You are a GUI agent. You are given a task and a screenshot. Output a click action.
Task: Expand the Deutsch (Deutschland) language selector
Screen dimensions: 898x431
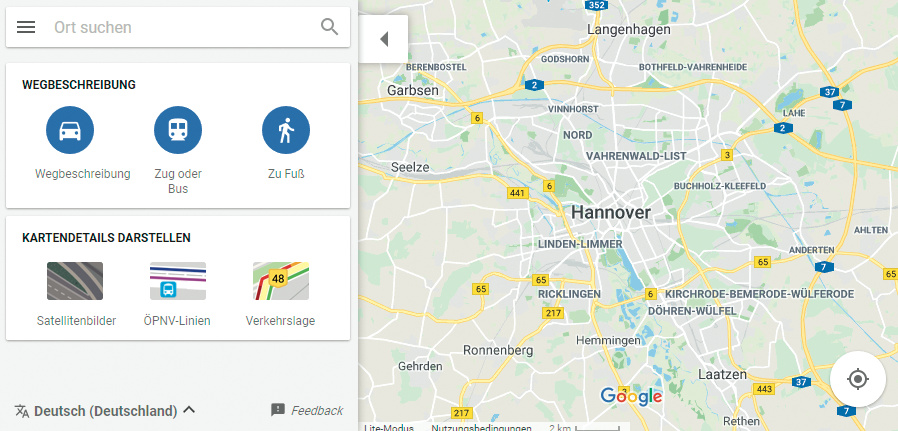105,411
